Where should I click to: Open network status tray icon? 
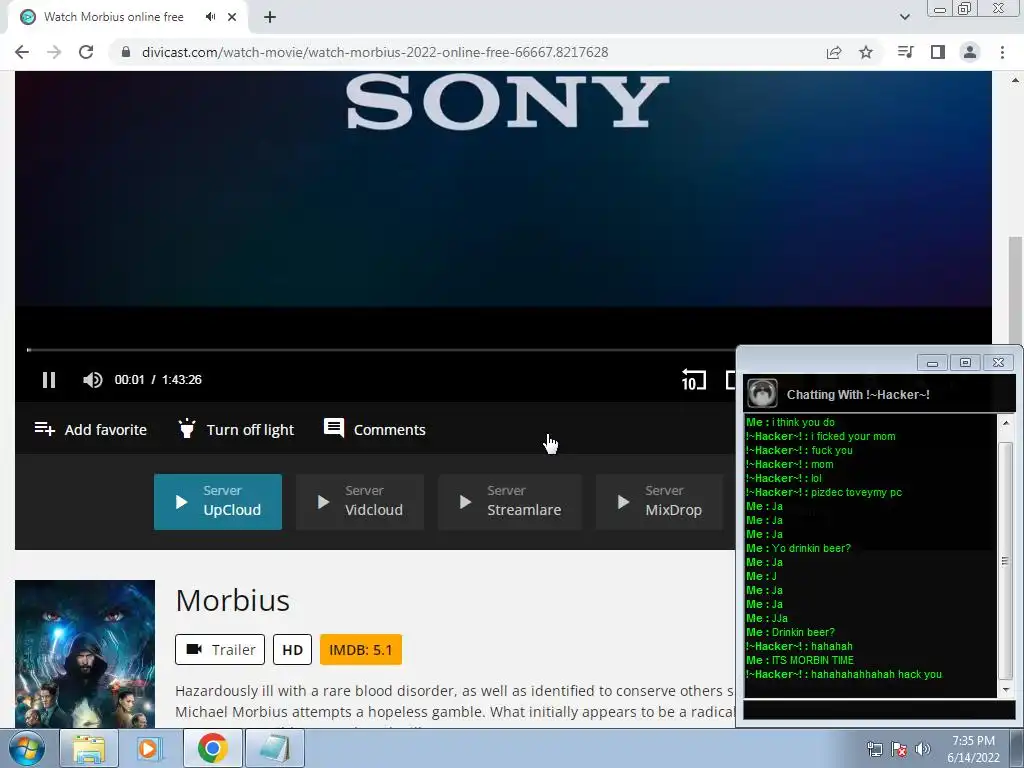pos(874,749)
